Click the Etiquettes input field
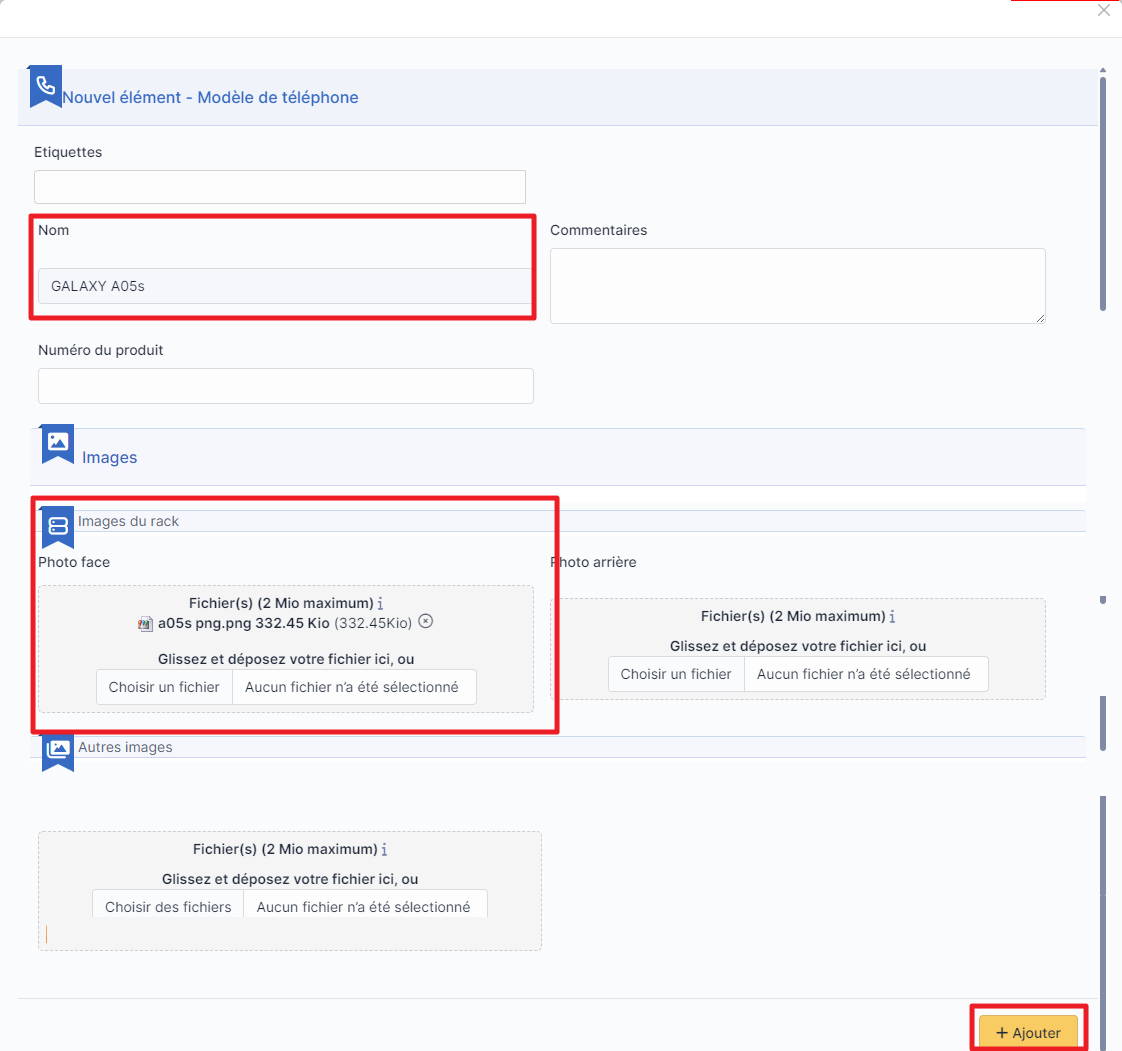1122x1051 pixels. [x=280, y=187]
